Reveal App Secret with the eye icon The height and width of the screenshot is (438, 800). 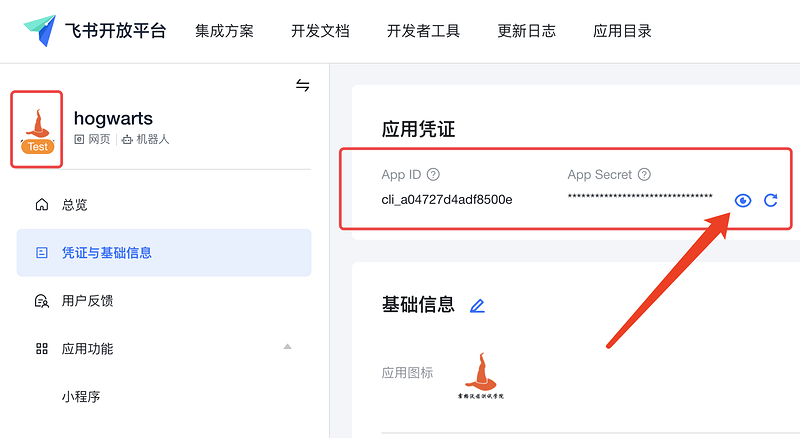tap(742, 200)
